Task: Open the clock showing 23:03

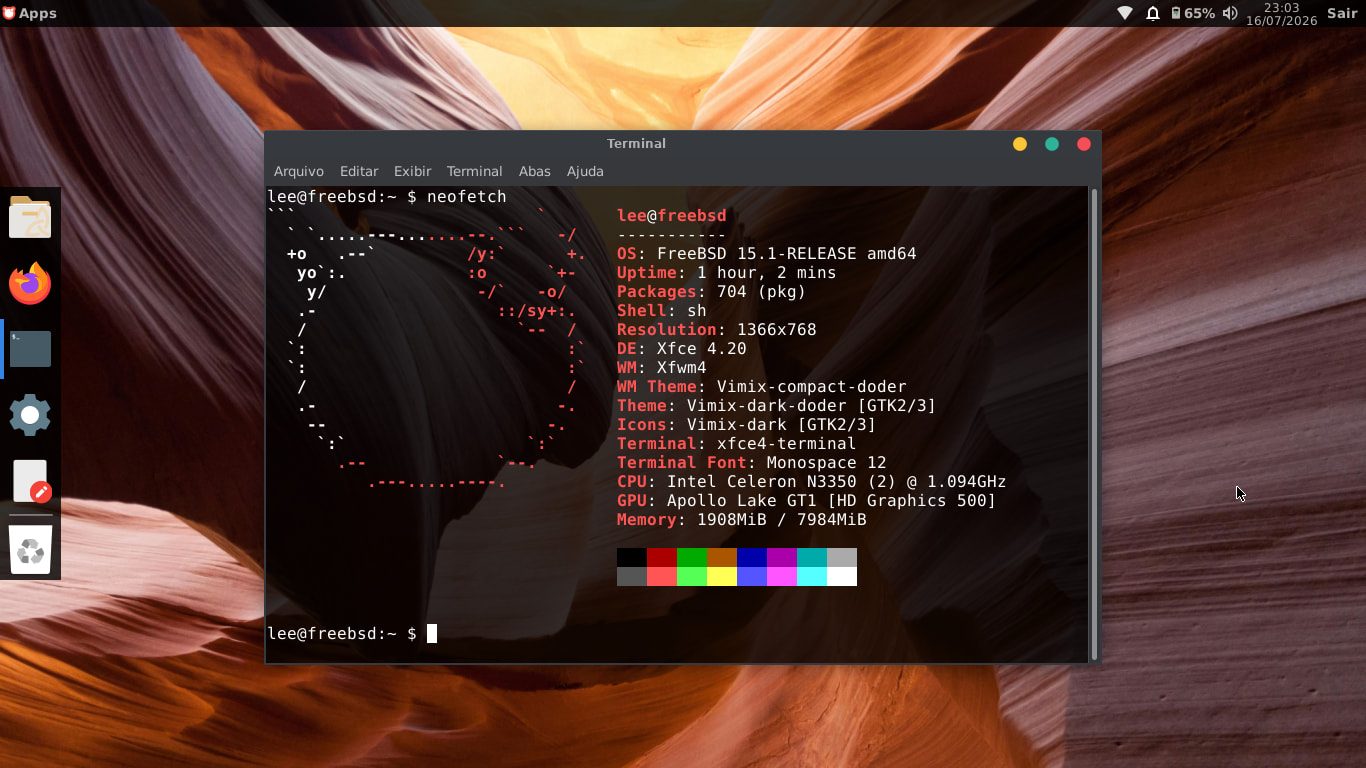Action: coord(1281,13)
